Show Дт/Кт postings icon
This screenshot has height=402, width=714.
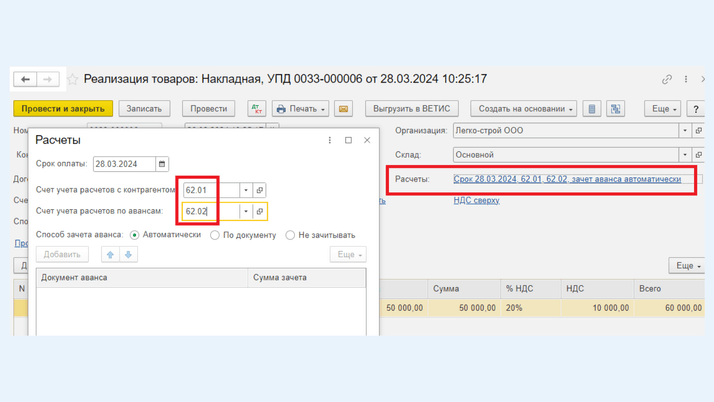point(257,109)
